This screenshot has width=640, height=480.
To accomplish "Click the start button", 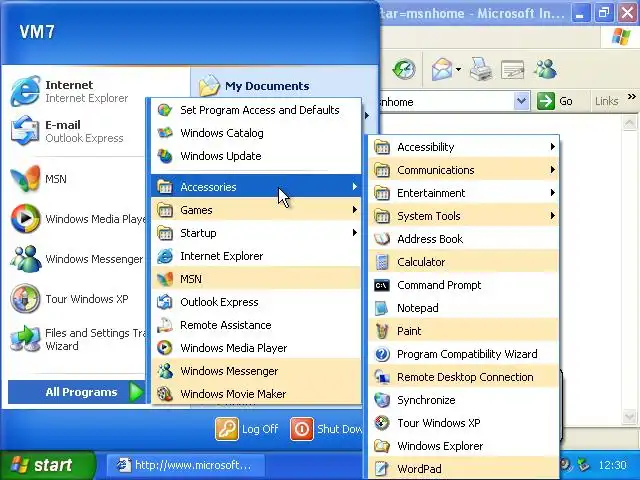I will point(47,465).
